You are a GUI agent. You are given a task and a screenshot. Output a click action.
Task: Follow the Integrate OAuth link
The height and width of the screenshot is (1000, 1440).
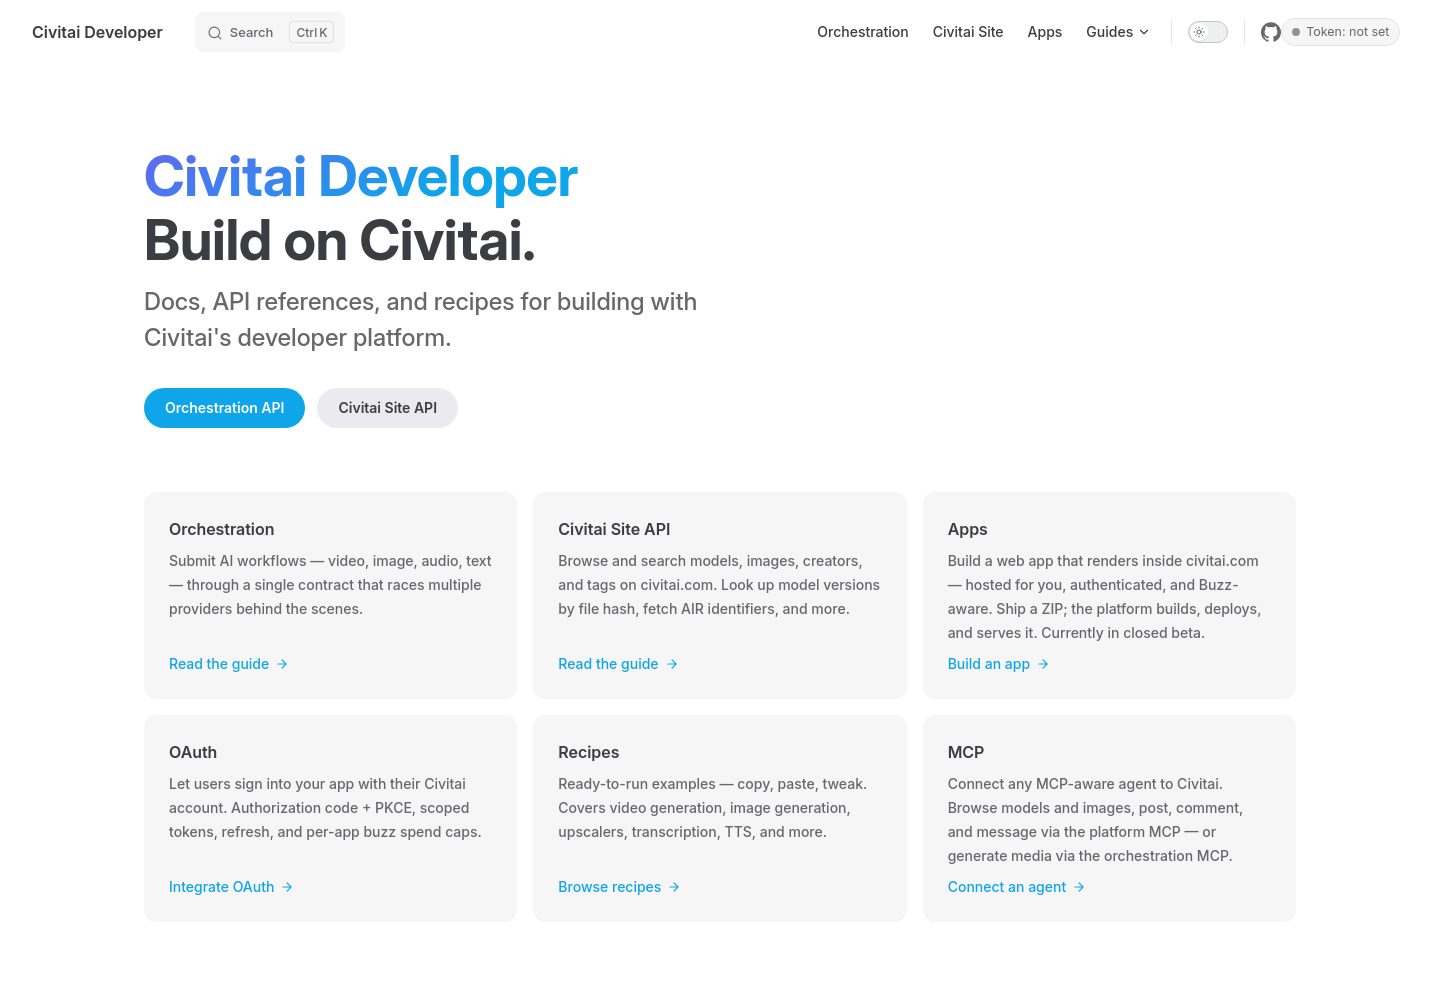tap(231, 887)
